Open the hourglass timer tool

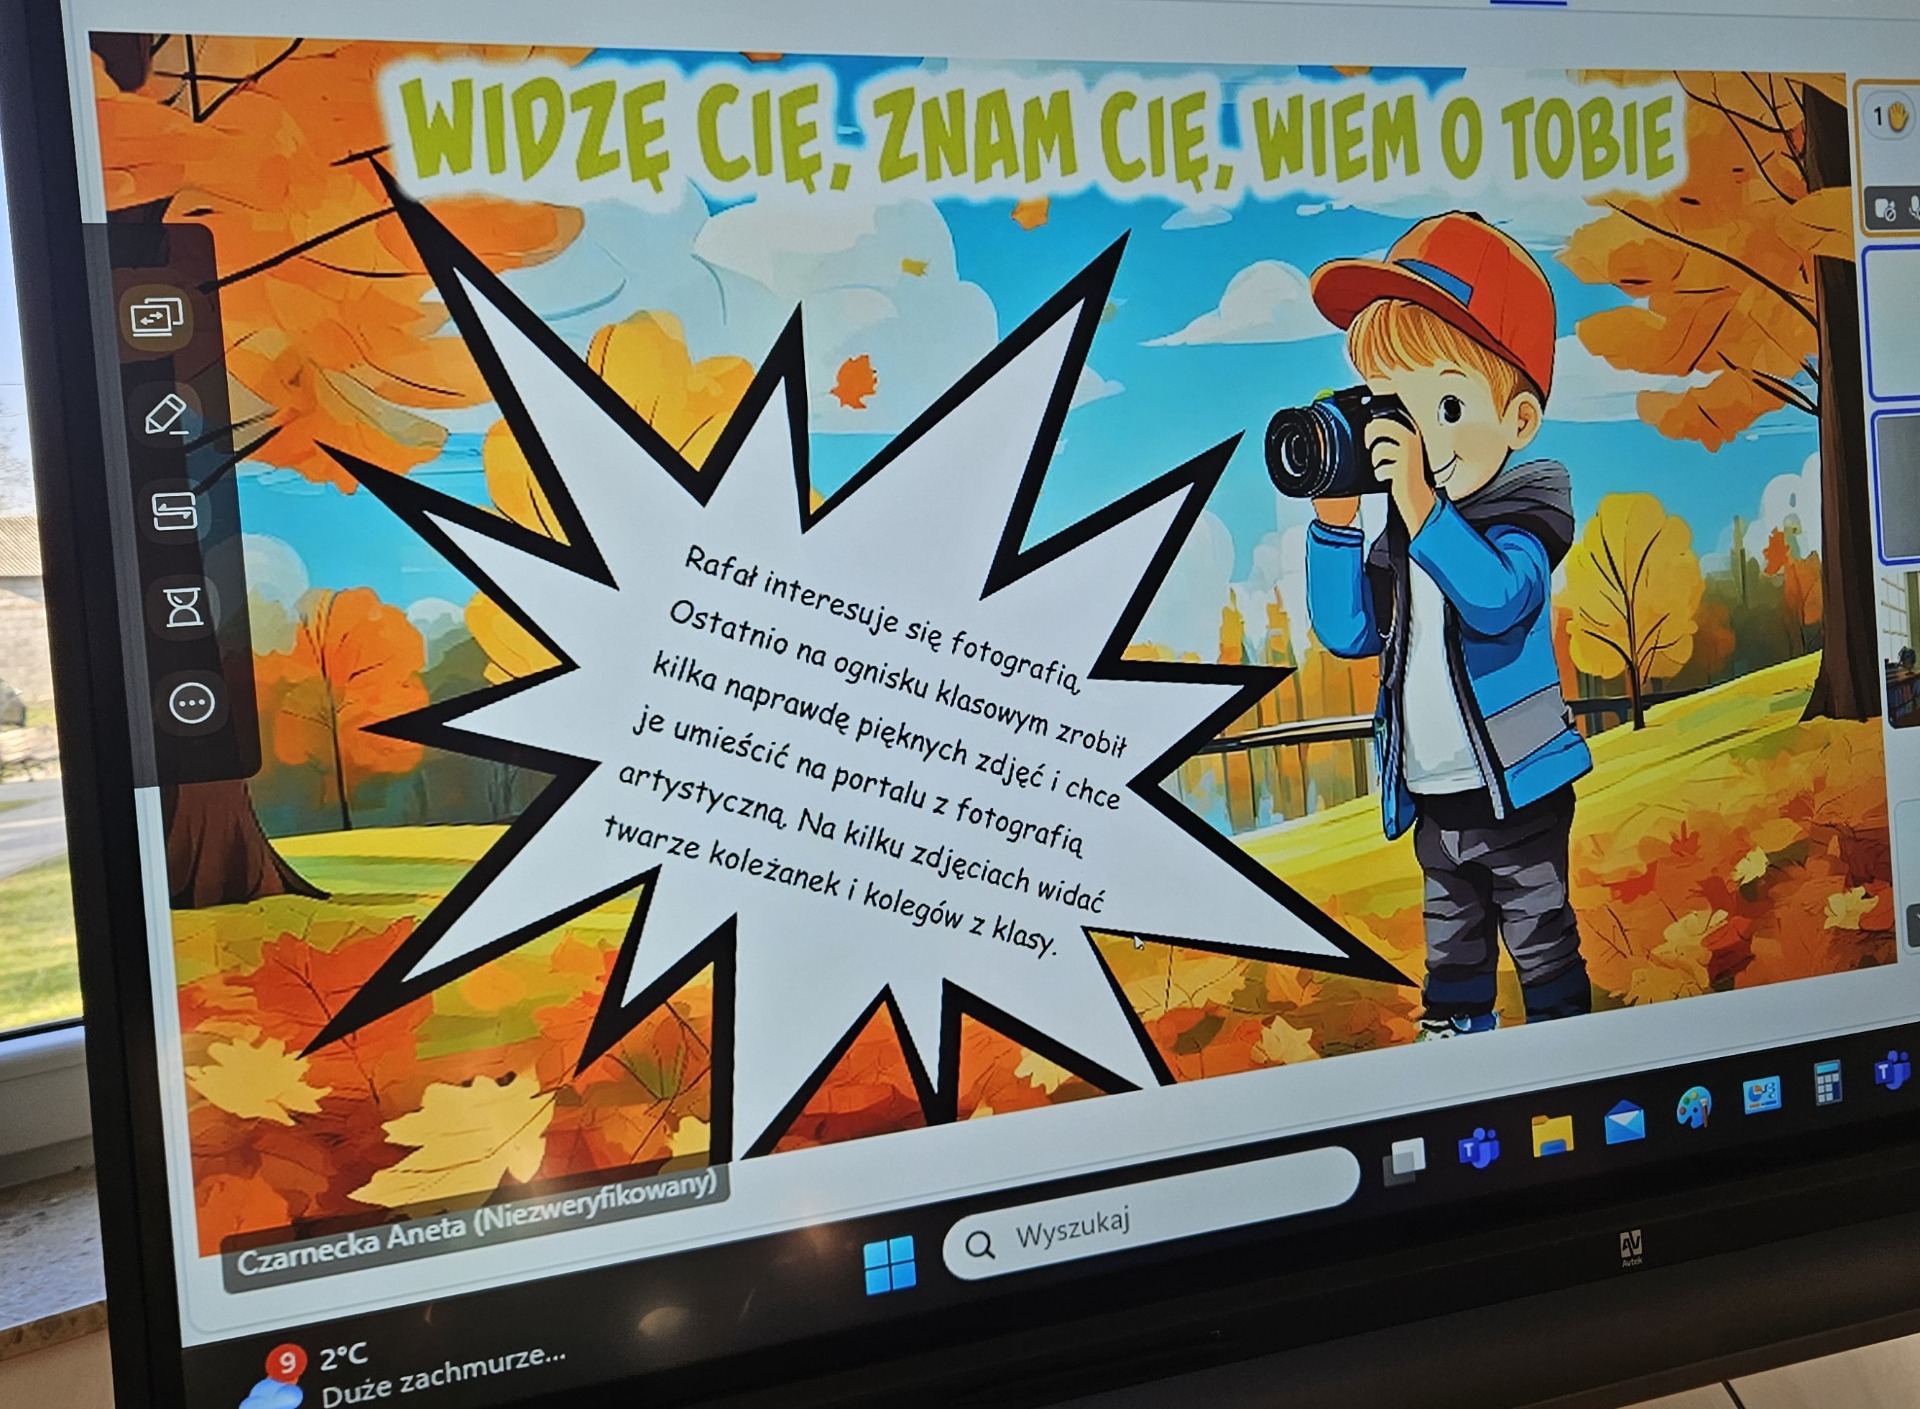coord(184,607)
